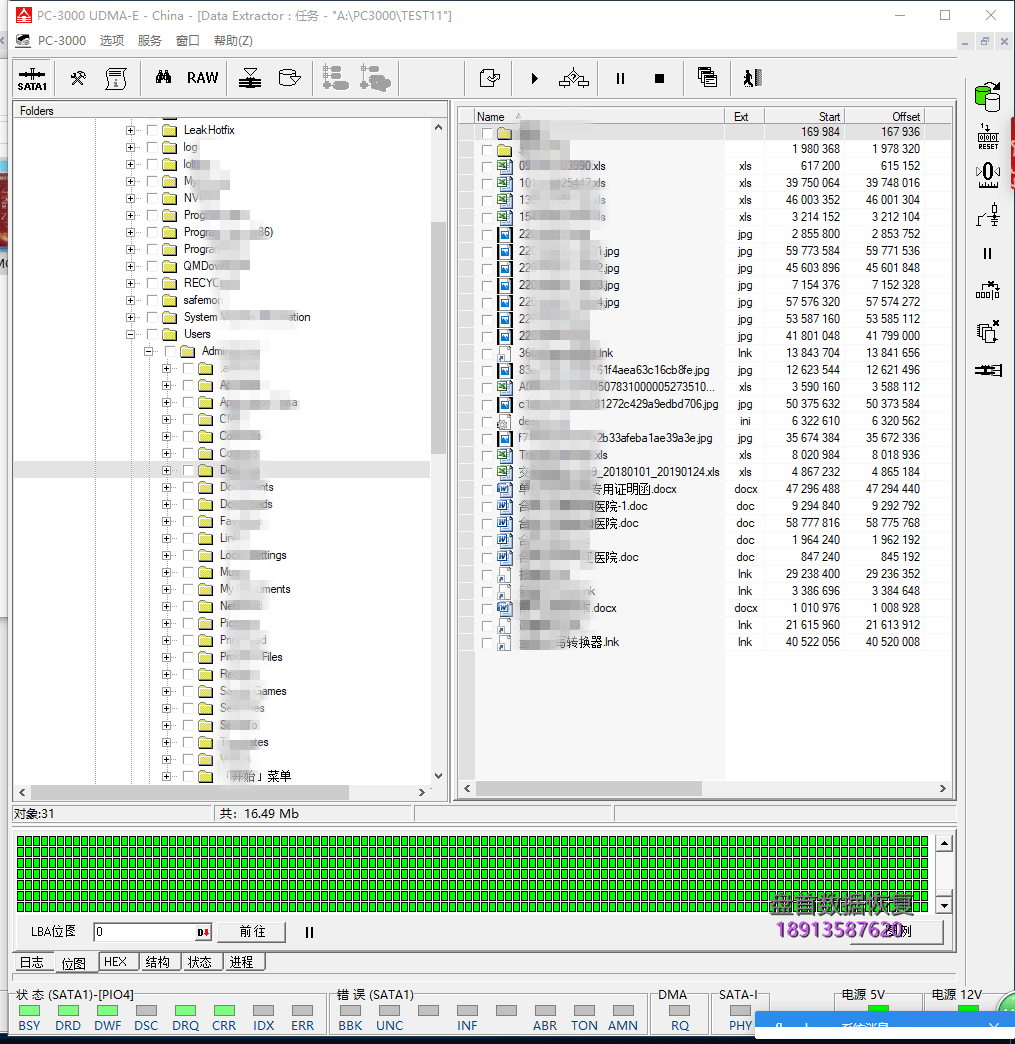Tick the 「开始」菜单 folder checkbox
Viewport: 1015px width, 1044px height.
tap(188, 776)
